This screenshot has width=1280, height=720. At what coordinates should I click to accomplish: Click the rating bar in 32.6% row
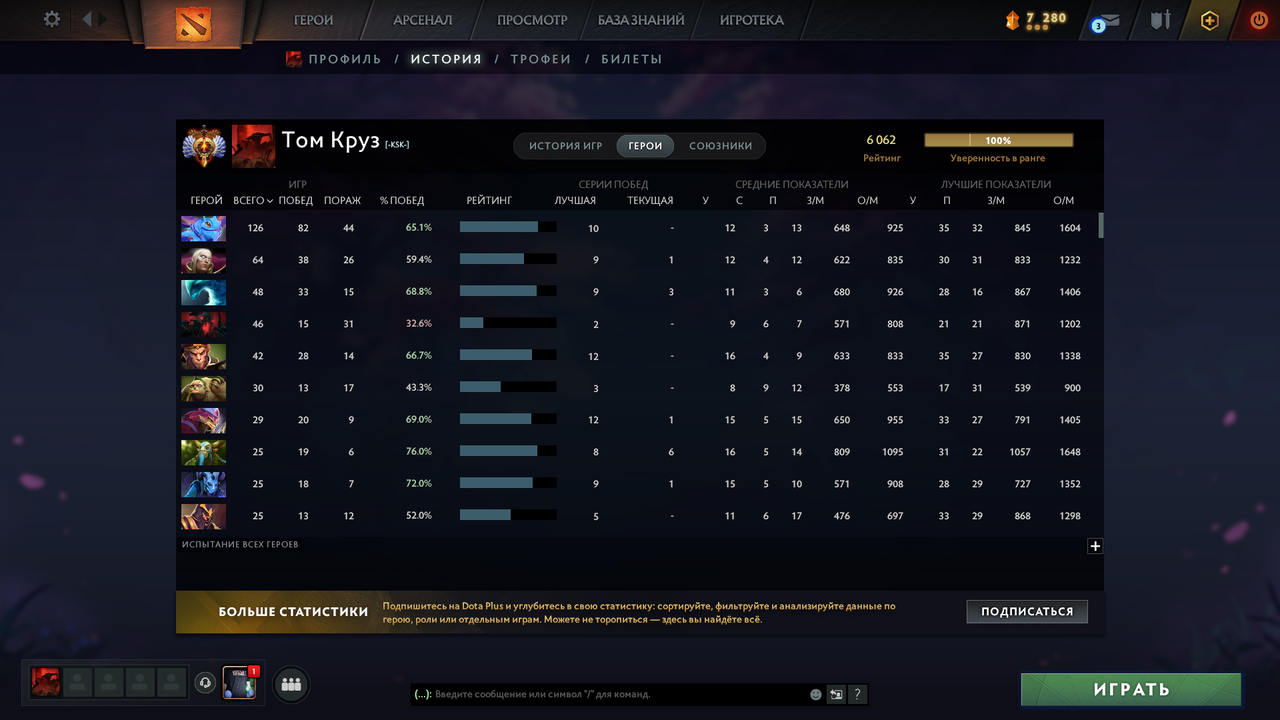coord(508,323)
